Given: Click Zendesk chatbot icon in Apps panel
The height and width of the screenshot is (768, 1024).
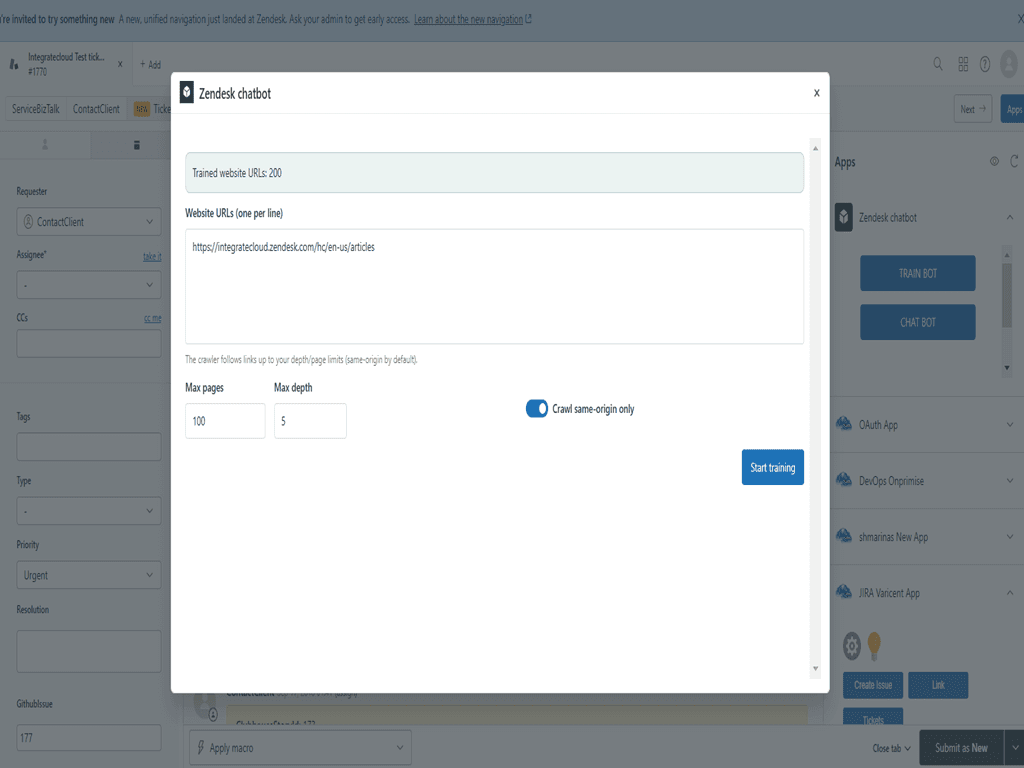Looking at the screenshot, I should [x=844, y=217].
